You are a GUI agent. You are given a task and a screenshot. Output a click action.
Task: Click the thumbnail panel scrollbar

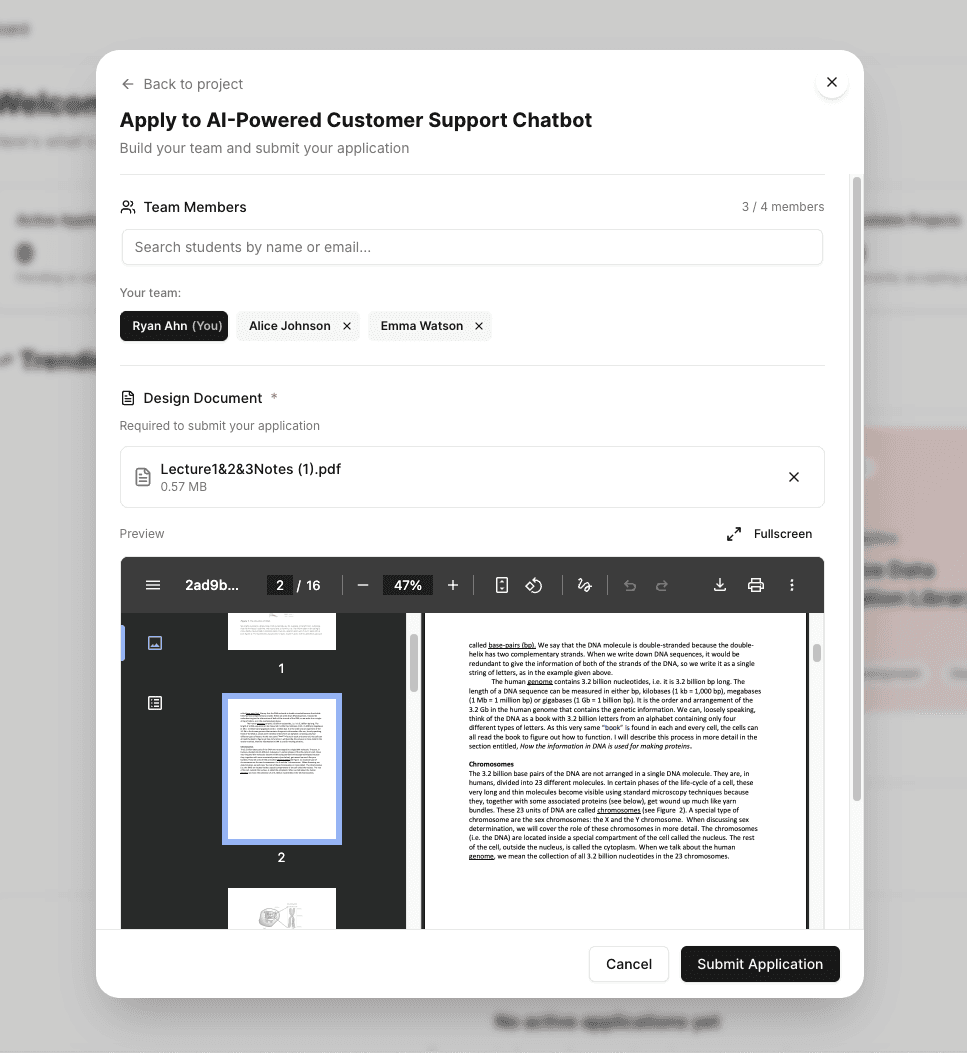(414, 663)
